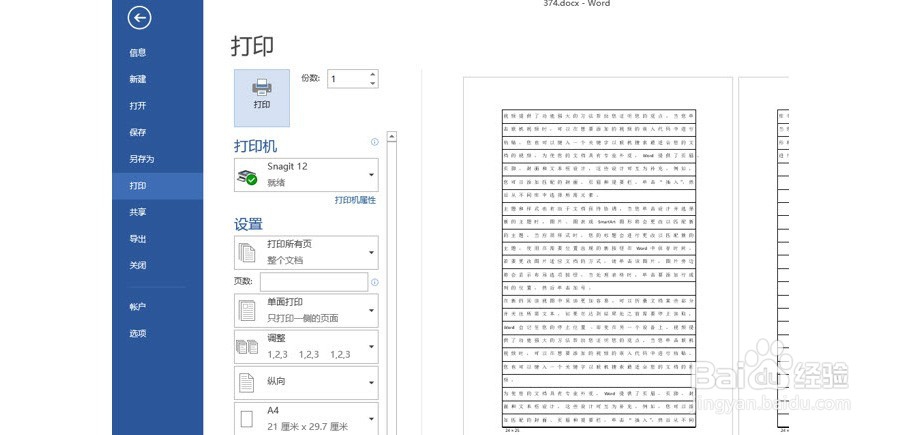Click the 纵向 portrait page icon
This screenshot has height=435, width=900.
pyautogui.click(x=247, y=383)
